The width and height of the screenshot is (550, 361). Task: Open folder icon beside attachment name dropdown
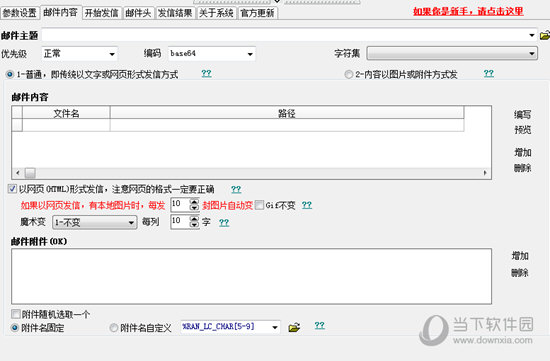[294, 327]
